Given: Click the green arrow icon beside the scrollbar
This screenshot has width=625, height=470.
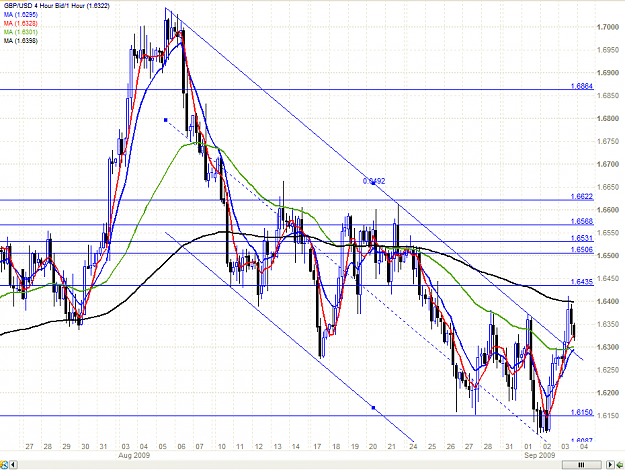Looking at the screenshot, I should (x=620, y=464).
